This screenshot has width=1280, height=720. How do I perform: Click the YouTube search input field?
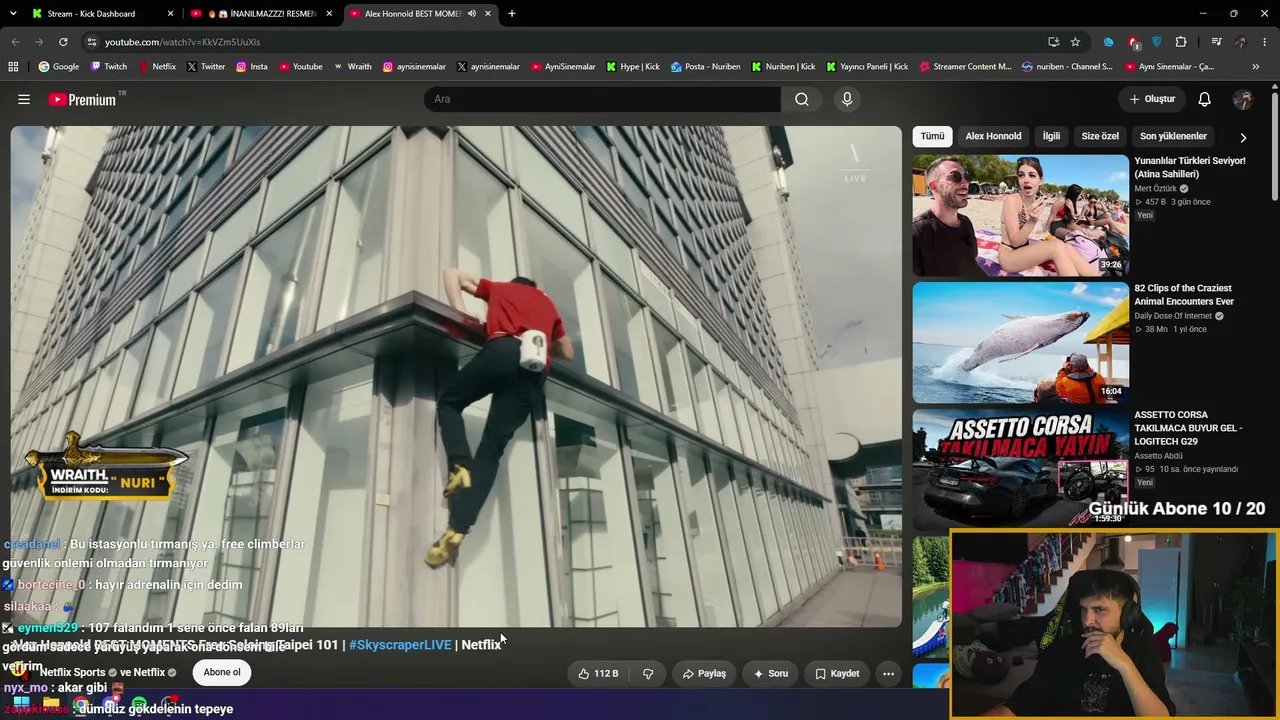click(x=602, y=99)
